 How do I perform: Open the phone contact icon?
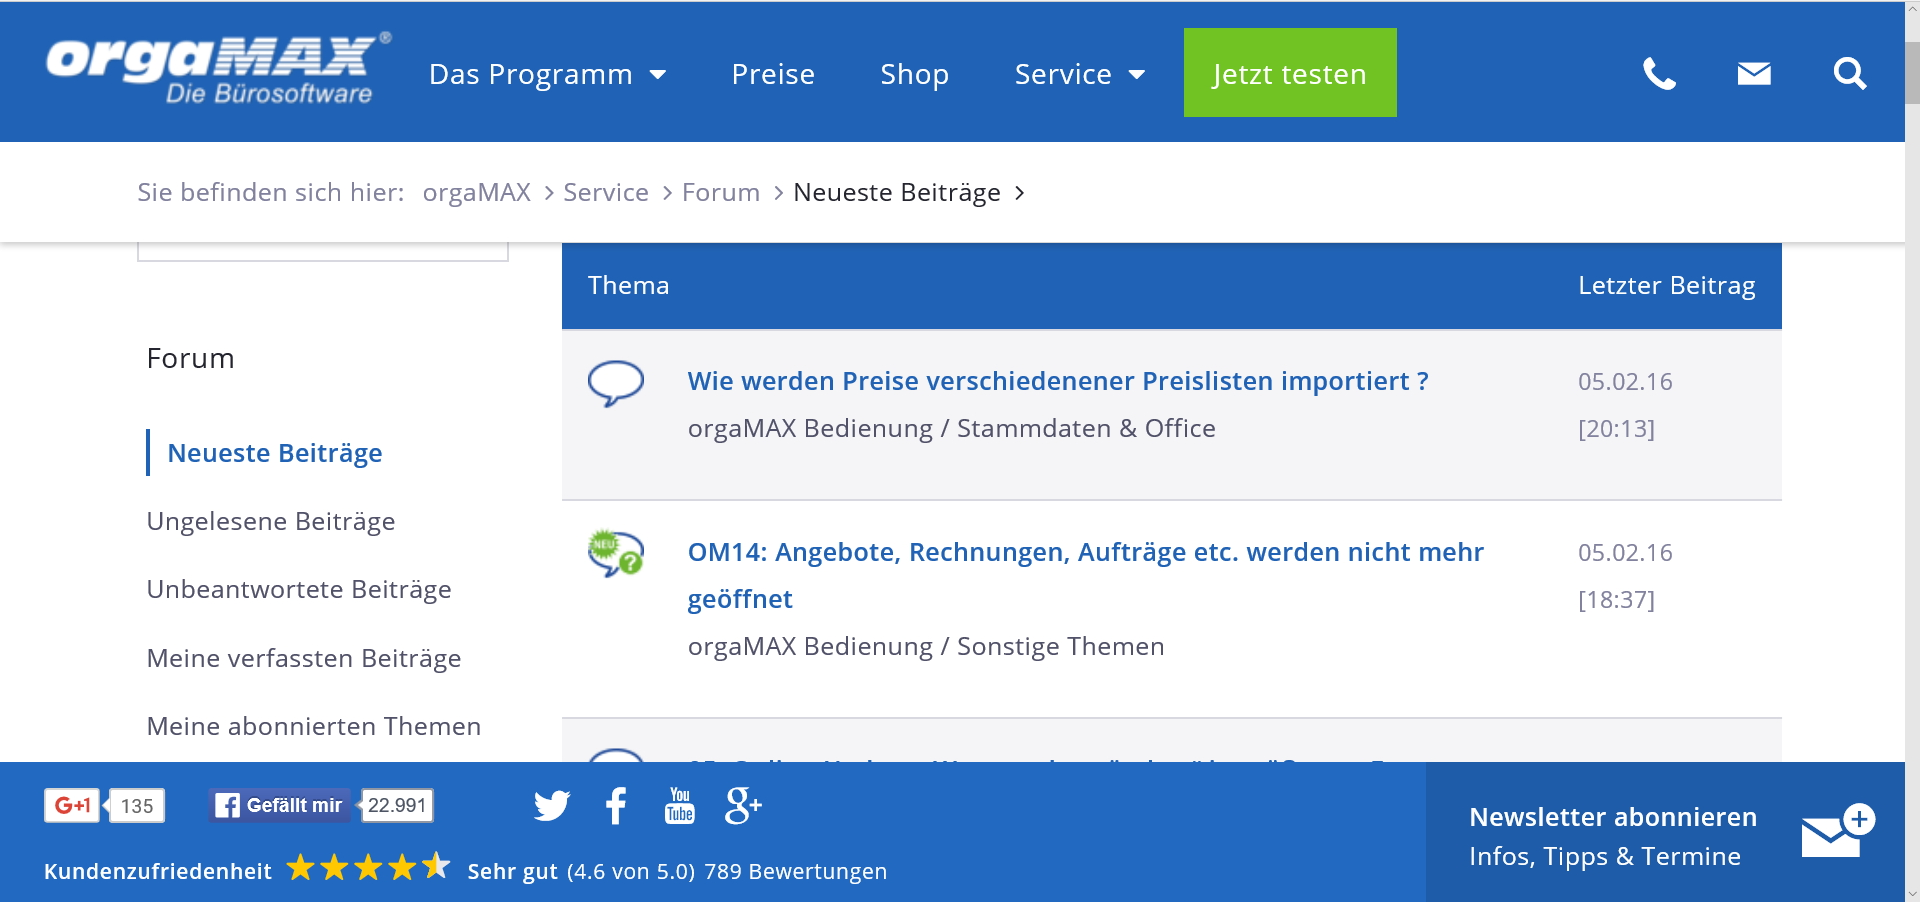1659,73
